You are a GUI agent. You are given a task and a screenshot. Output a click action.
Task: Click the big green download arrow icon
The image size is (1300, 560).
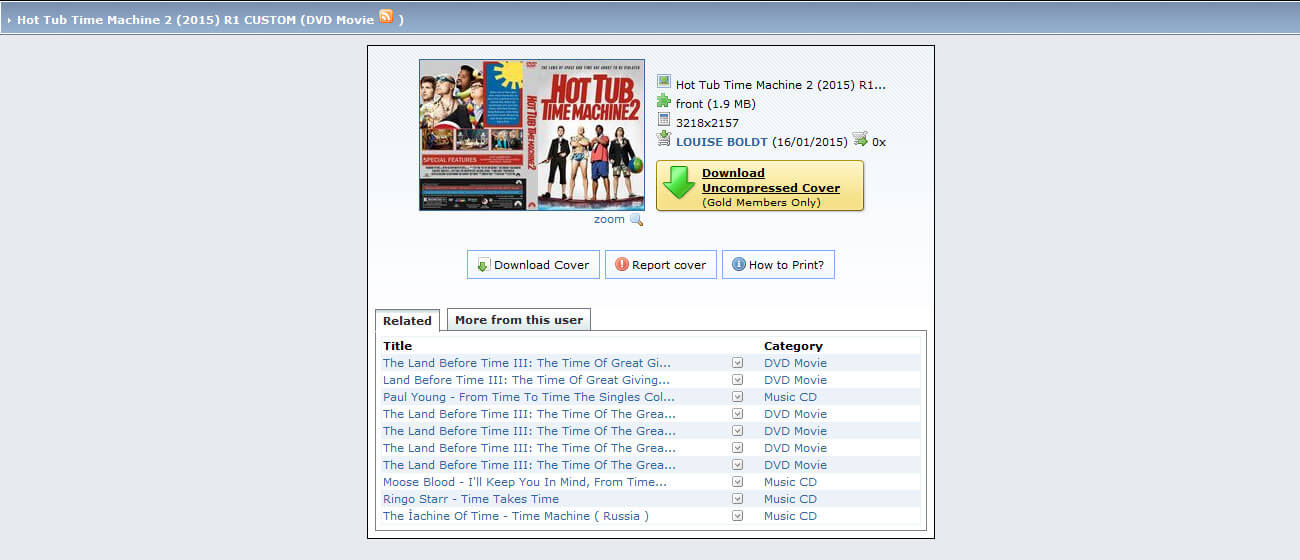679,185
